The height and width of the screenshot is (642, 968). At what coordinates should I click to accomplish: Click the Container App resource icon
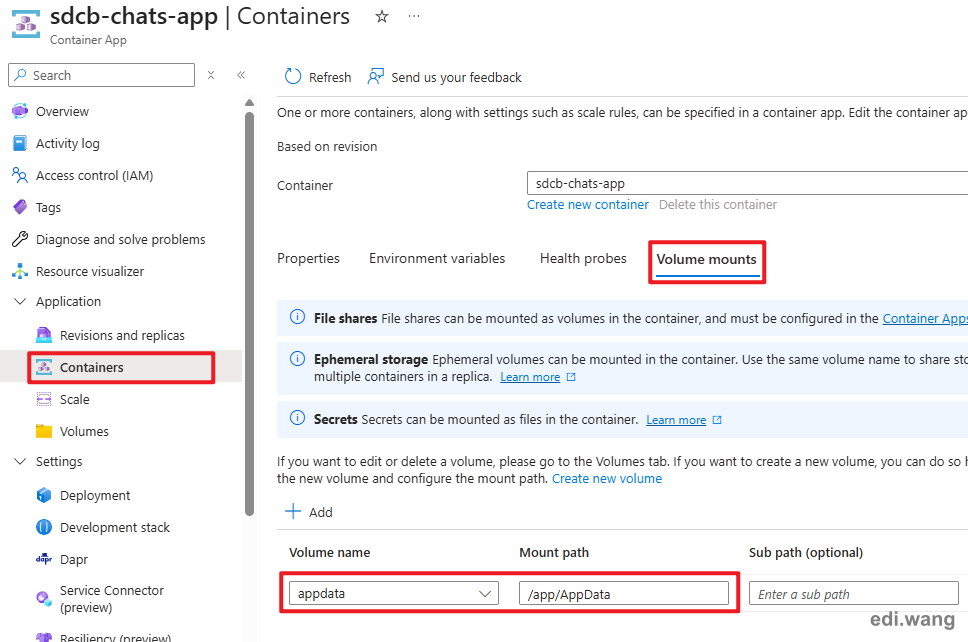[x=26, y=23]
